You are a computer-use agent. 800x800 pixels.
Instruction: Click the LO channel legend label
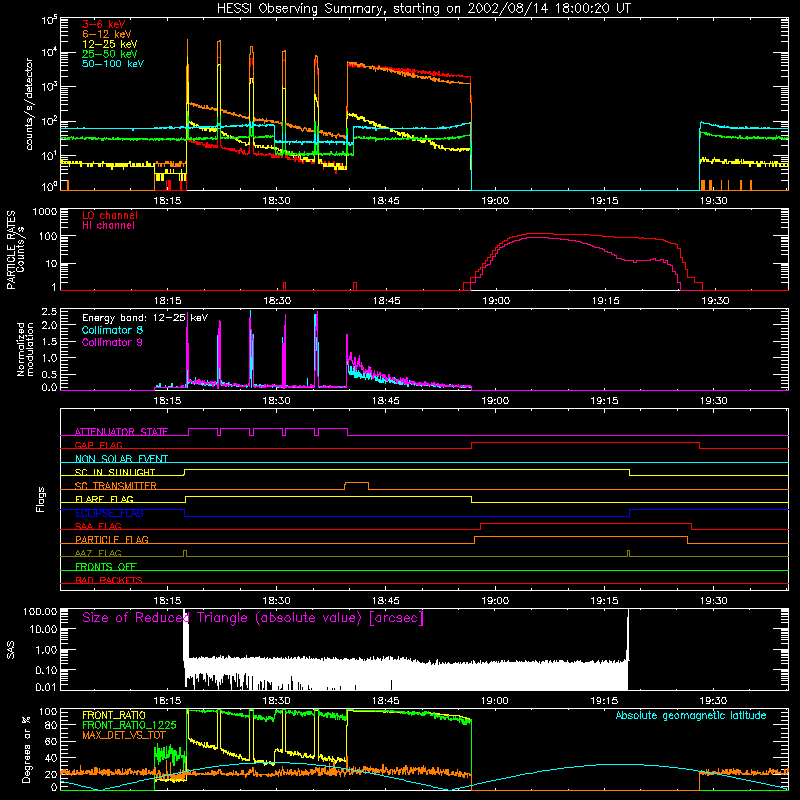pos(110,216)
